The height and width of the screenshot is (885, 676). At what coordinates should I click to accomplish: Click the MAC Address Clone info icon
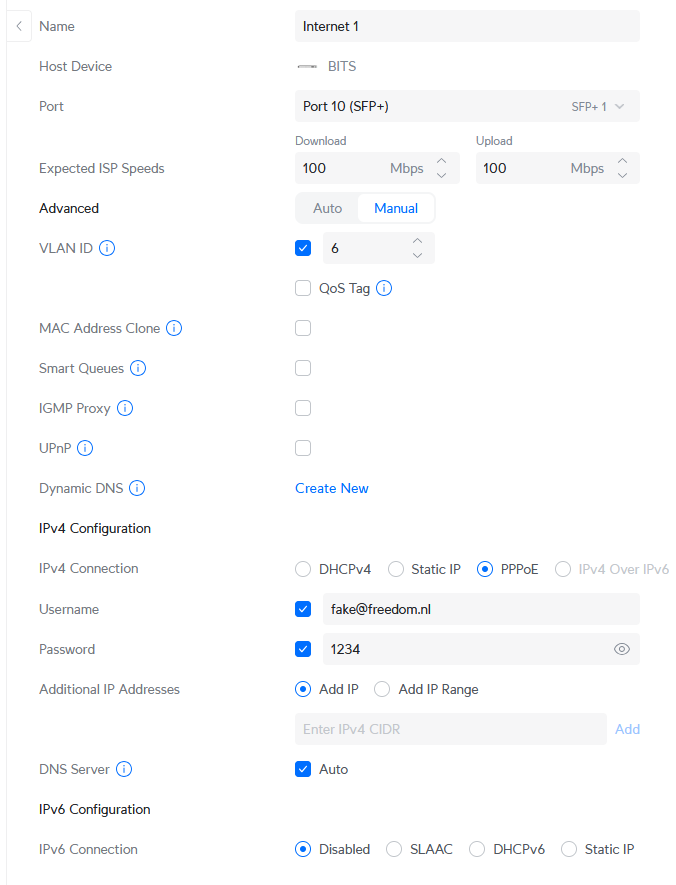coord(174,328)
